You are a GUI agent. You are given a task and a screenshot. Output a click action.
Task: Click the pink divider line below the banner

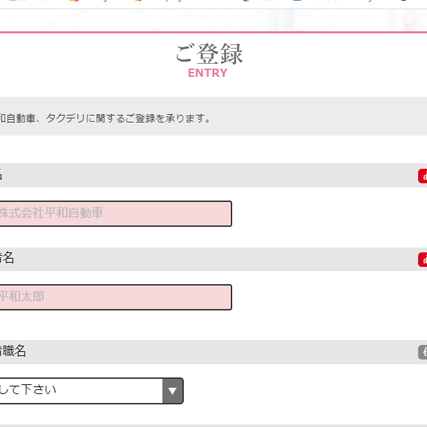pyautogui.click(x=213, y=32)
